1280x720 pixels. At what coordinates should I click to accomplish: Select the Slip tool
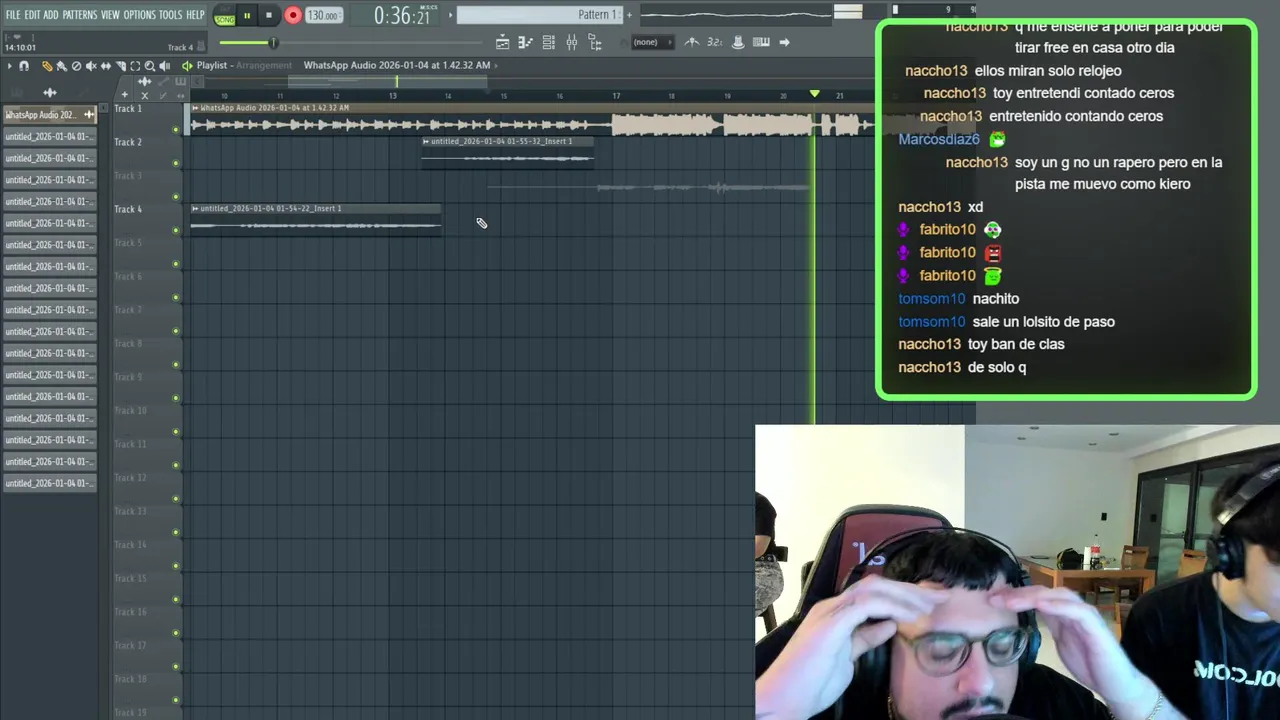[106, 66]
